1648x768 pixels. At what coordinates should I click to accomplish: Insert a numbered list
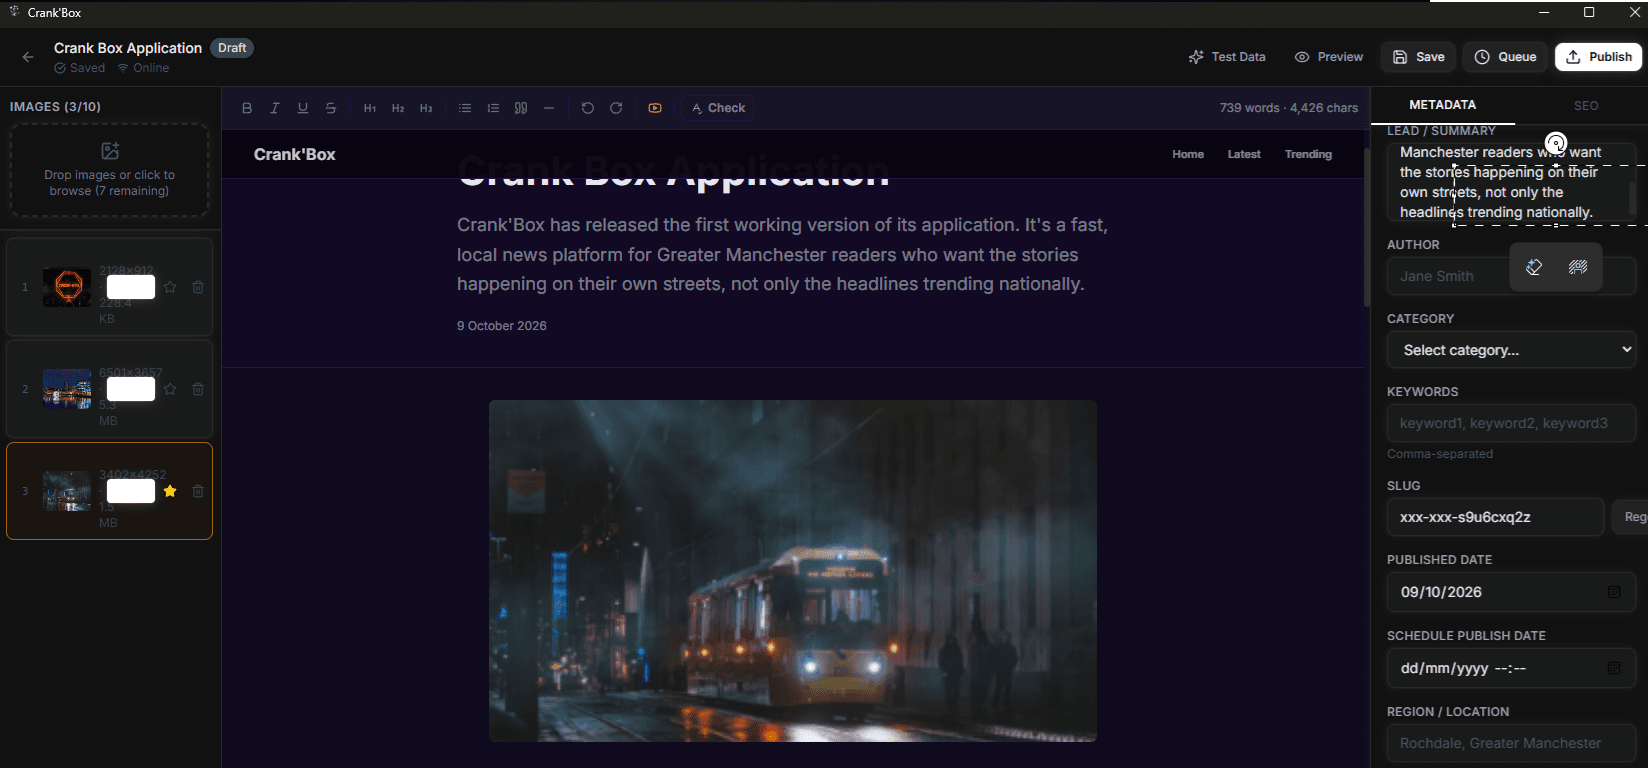tap(493, 108)
